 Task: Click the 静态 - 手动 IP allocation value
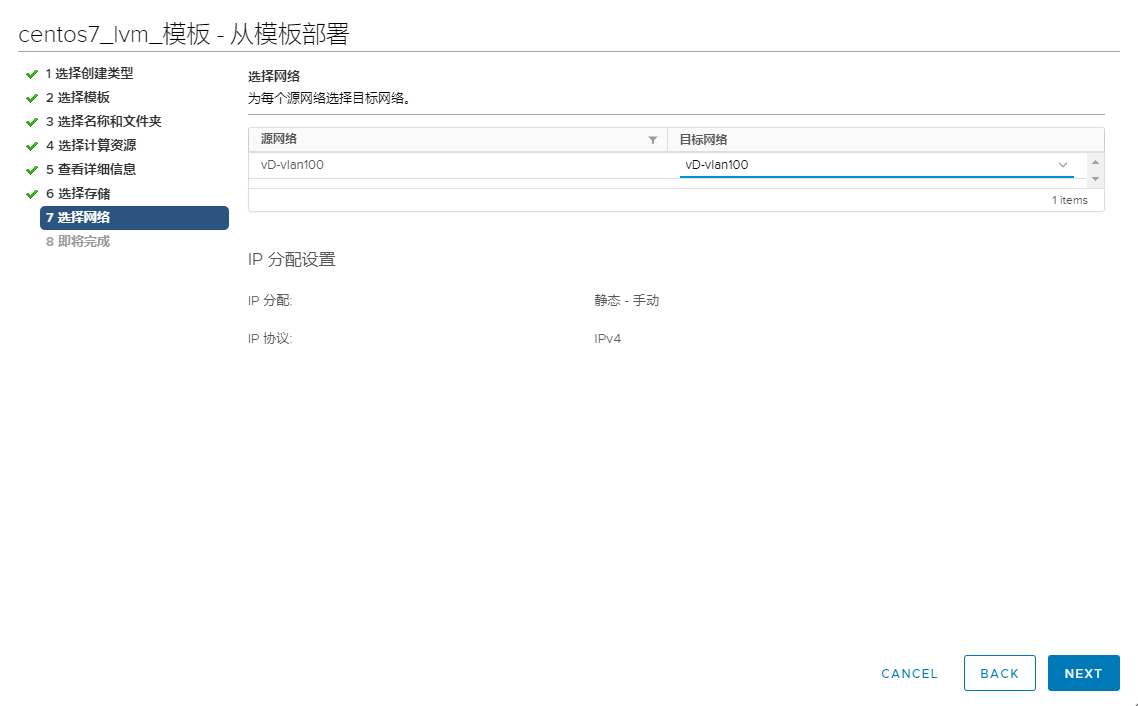point(626,300)
